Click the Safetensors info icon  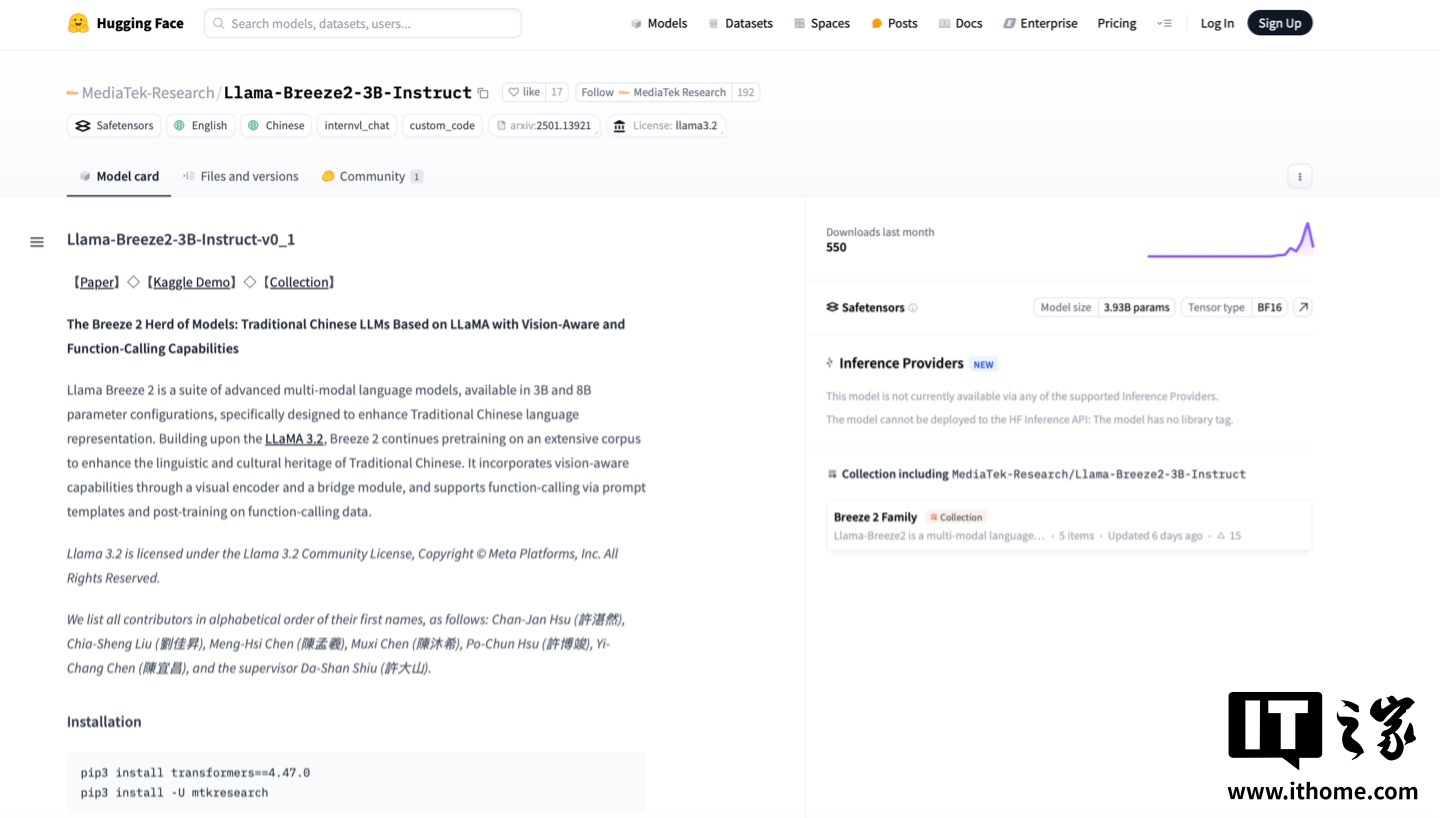[x=912, y=308]
